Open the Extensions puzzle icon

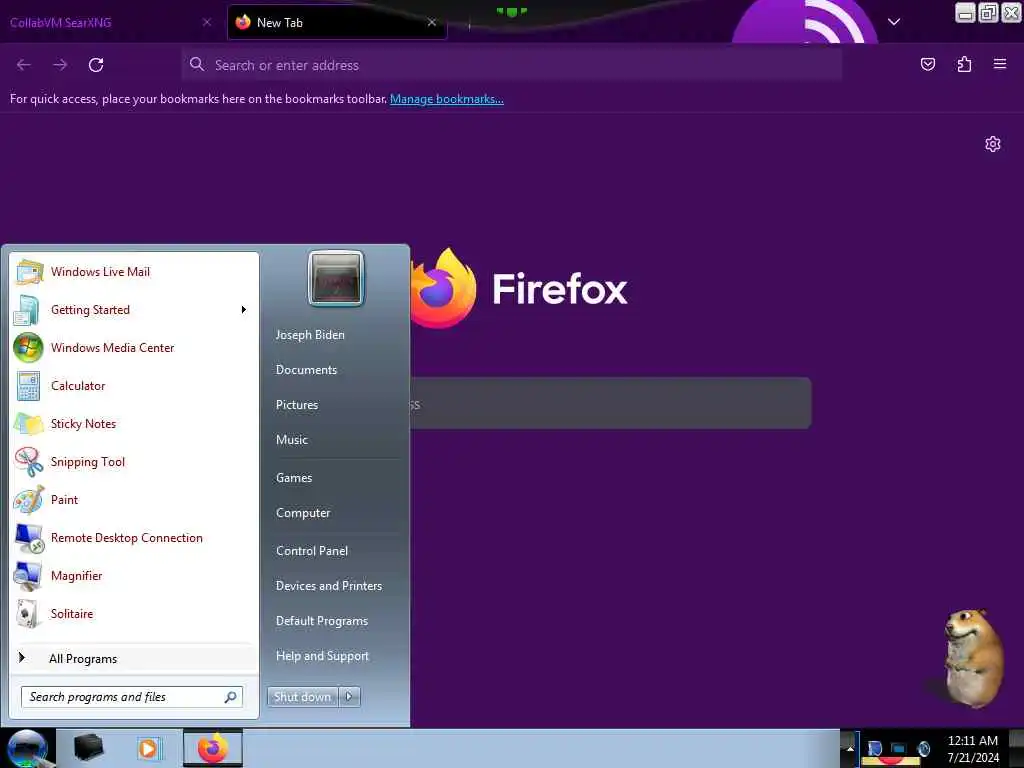pyautogui.click(x=964, y=64)
